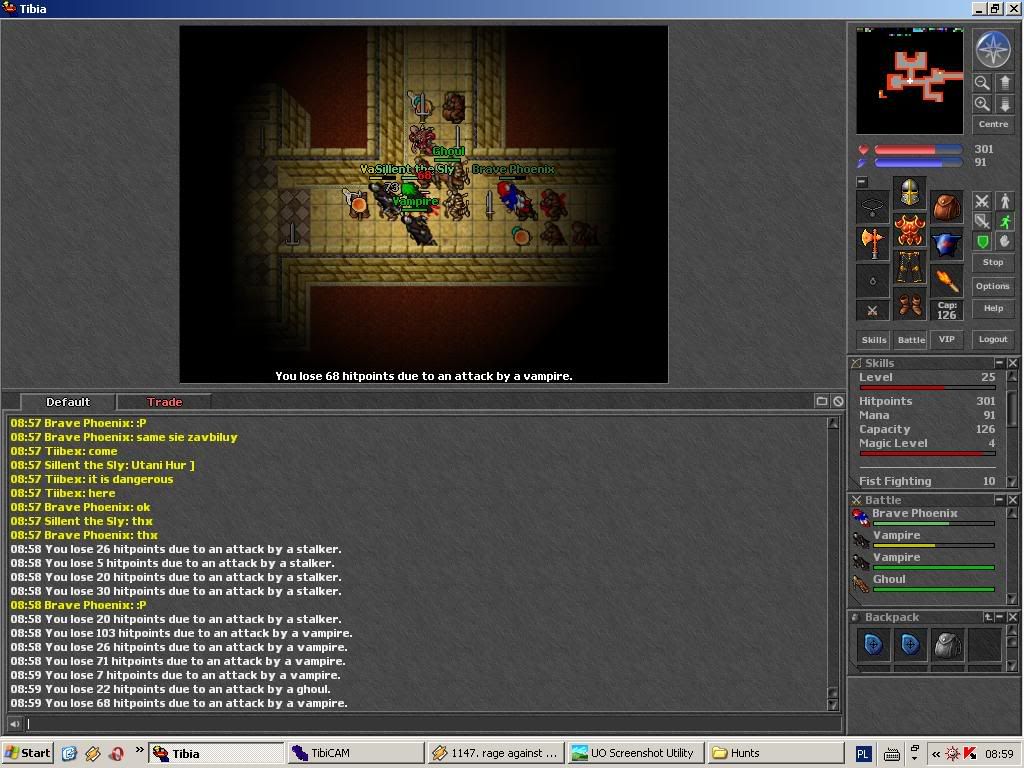The height and width of the screenshot is (768, 1024).
Task: Open the brown backpack equipment slot
Action: 946,208
